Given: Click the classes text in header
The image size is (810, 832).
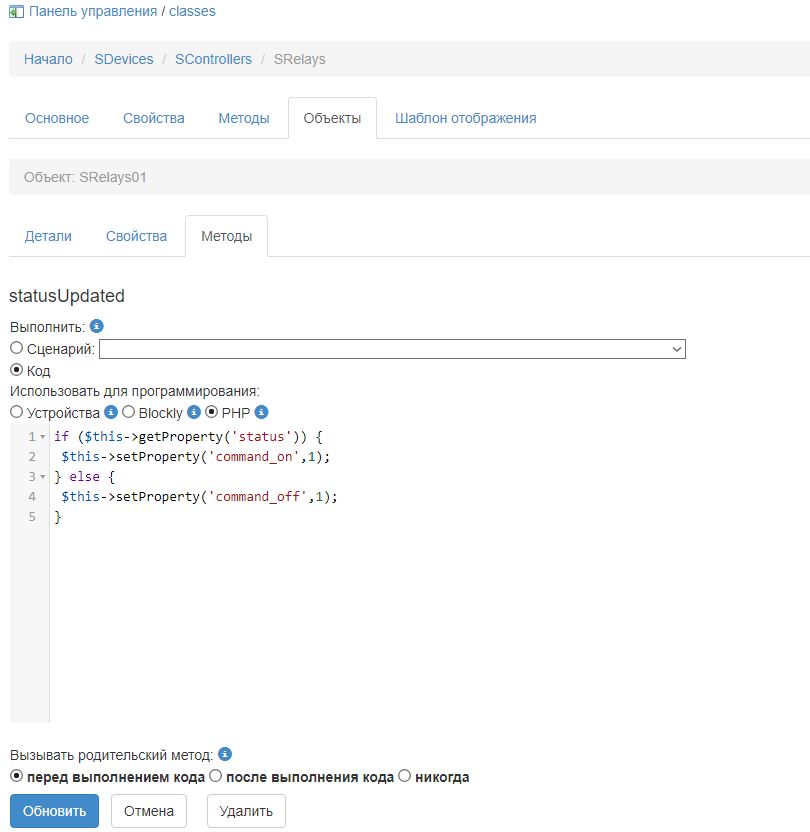Looking at the screenshot, I should [x=192, y=11].
